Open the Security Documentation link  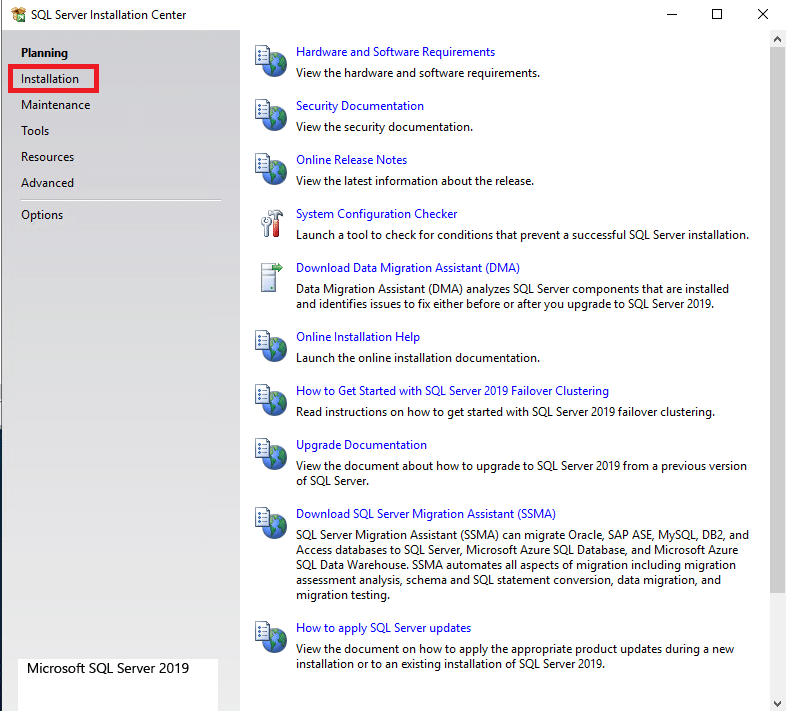(359, 106)
